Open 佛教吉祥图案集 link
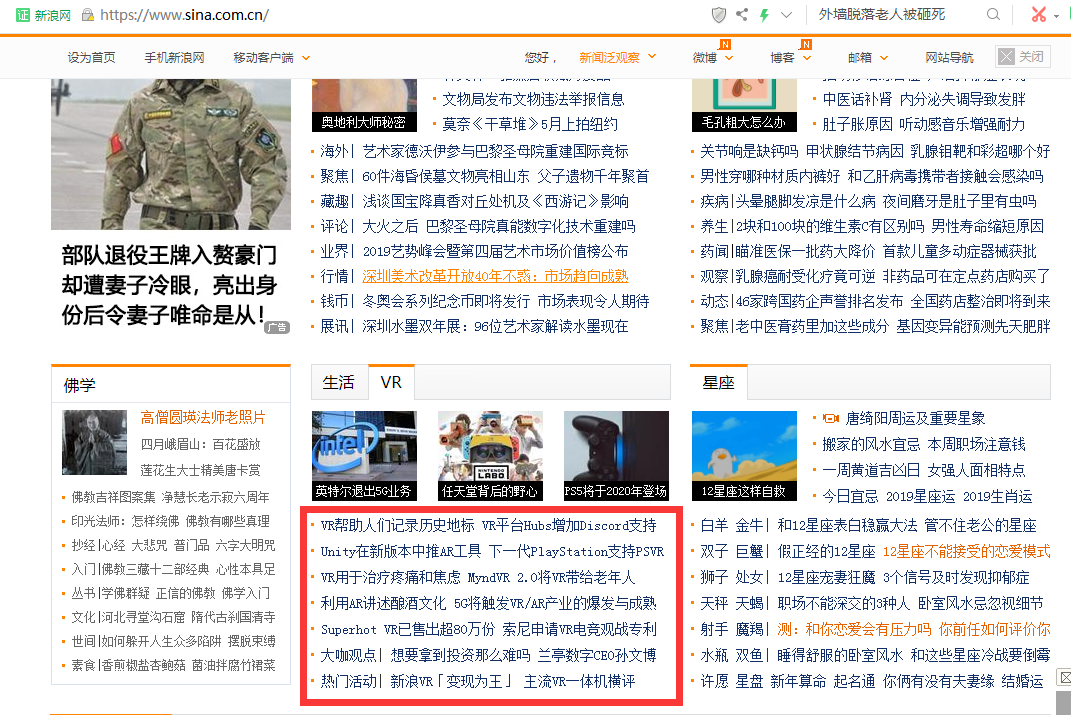The height and width of the screenshot is (715, 1071). pyautogui.click(x=113, y=497)
